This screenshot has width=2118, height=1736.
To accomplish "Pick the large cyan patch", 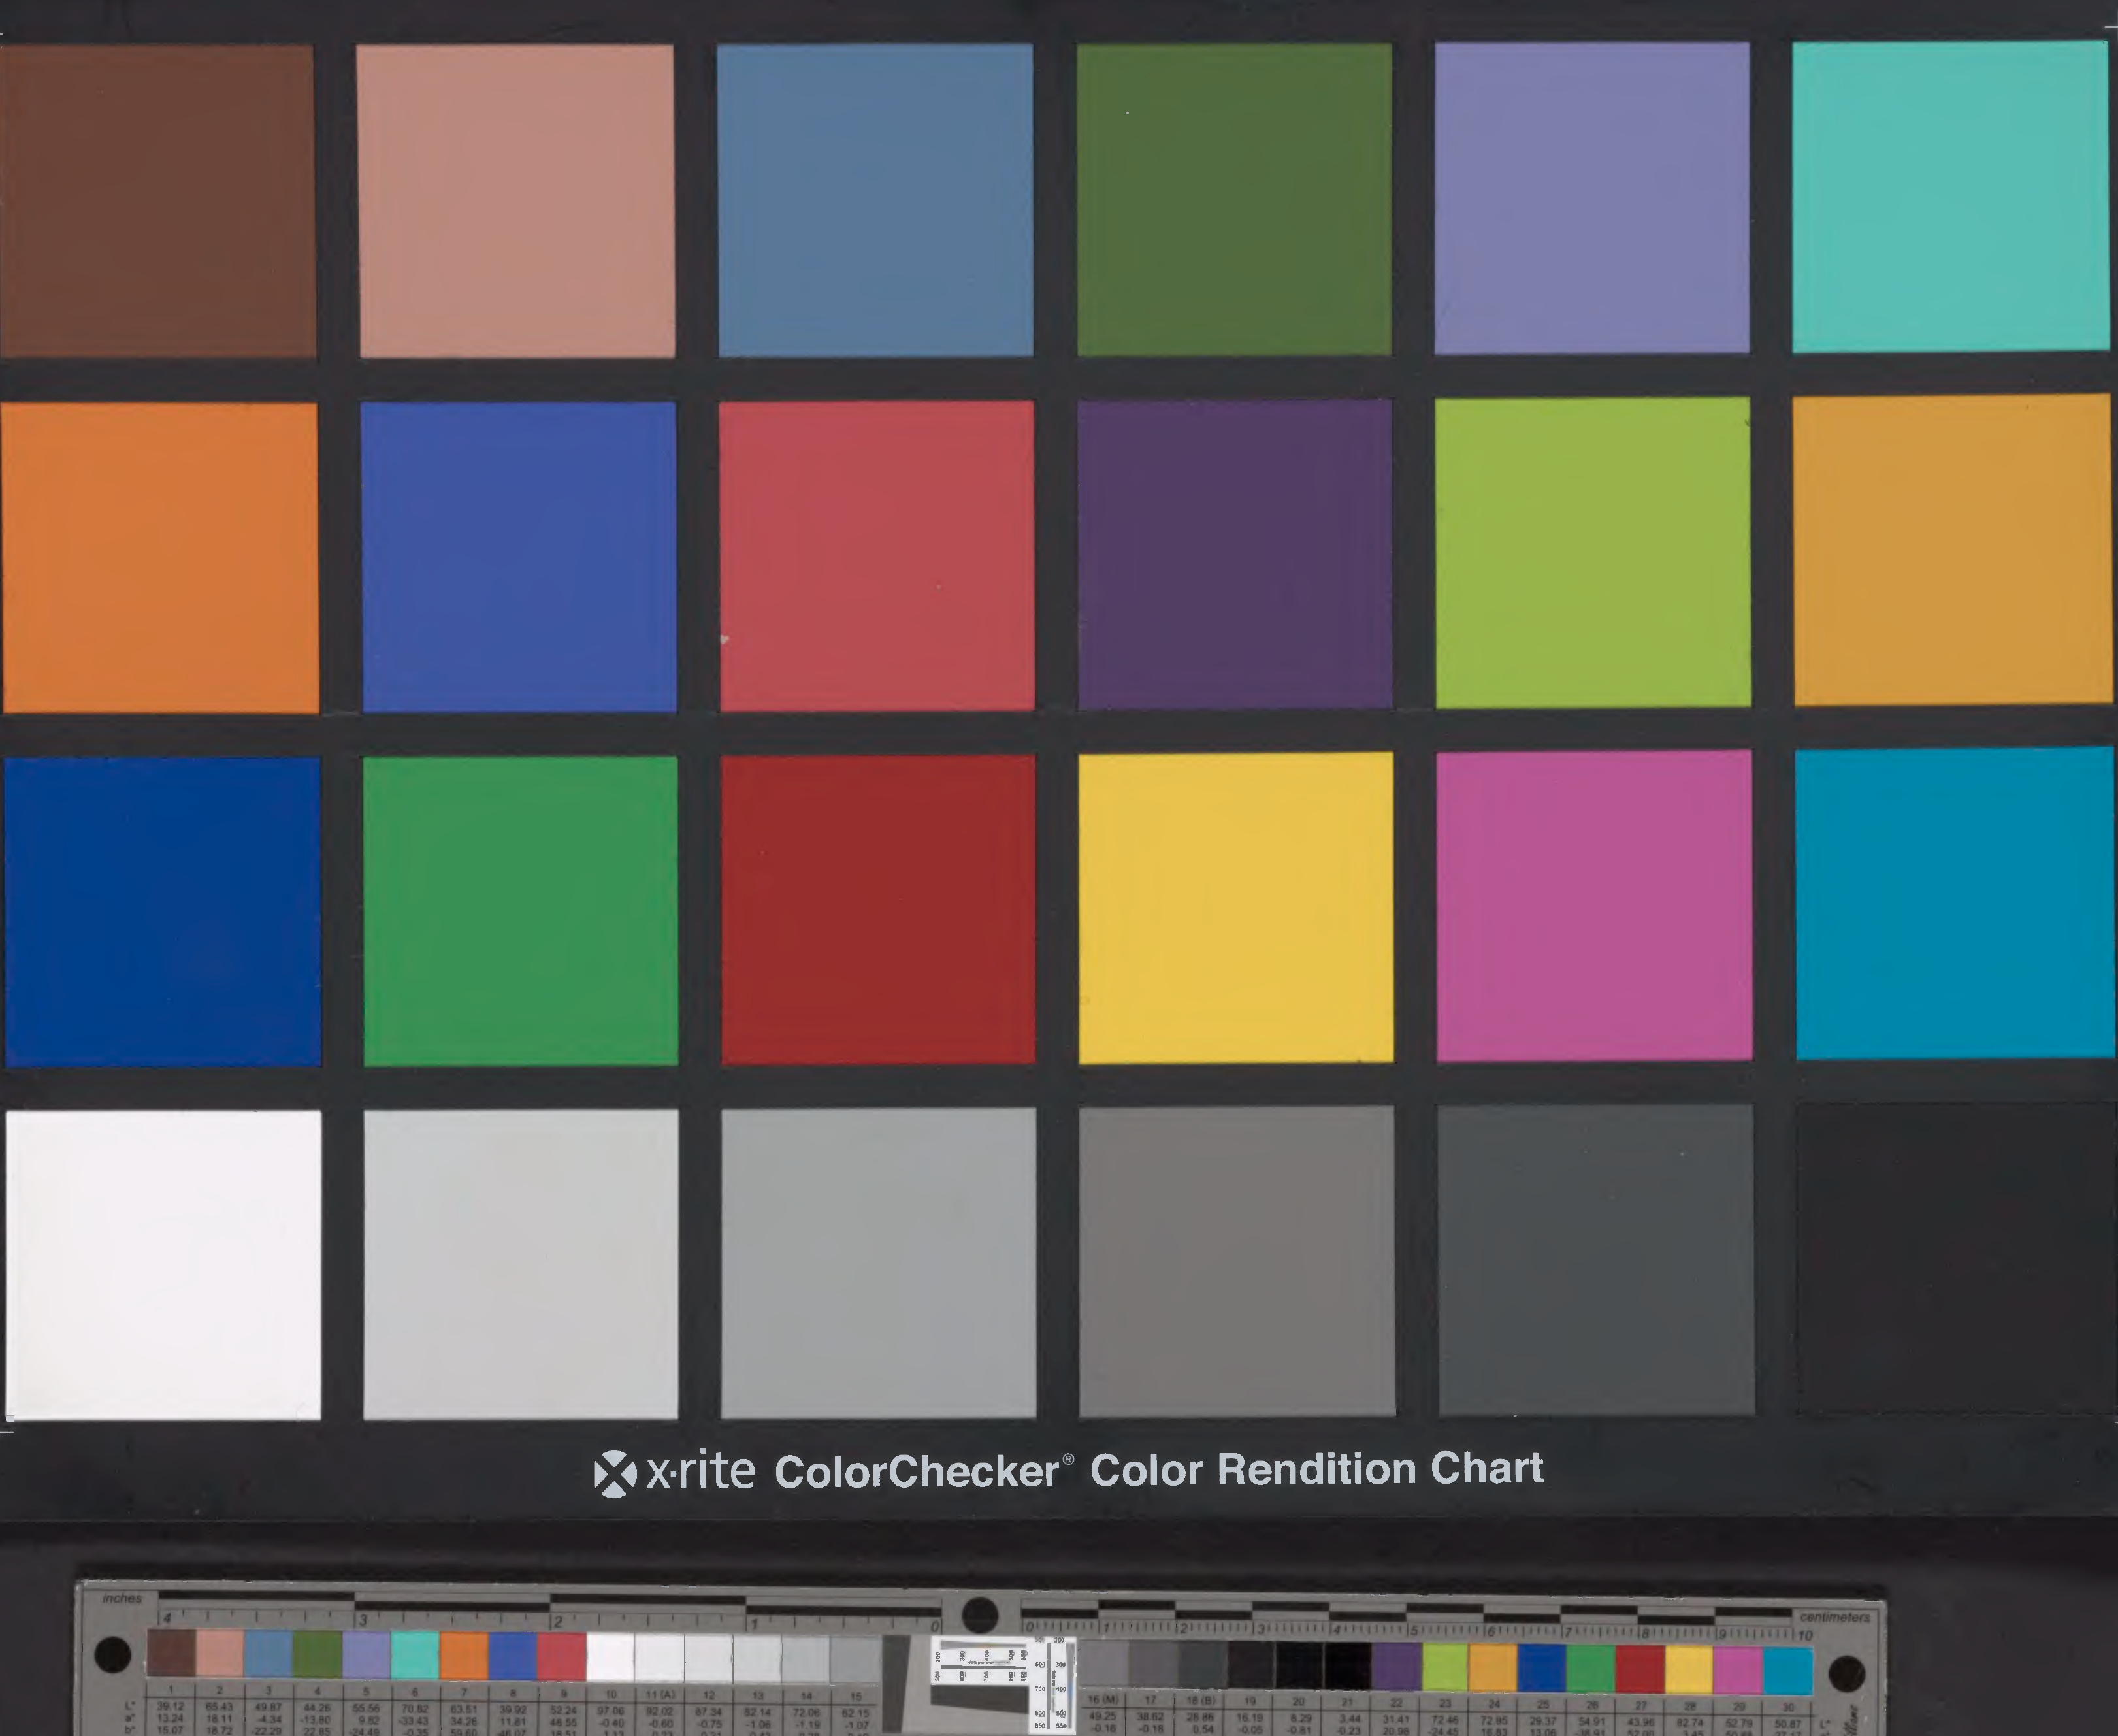I will pyautogui.click(x=1953, y=903).
